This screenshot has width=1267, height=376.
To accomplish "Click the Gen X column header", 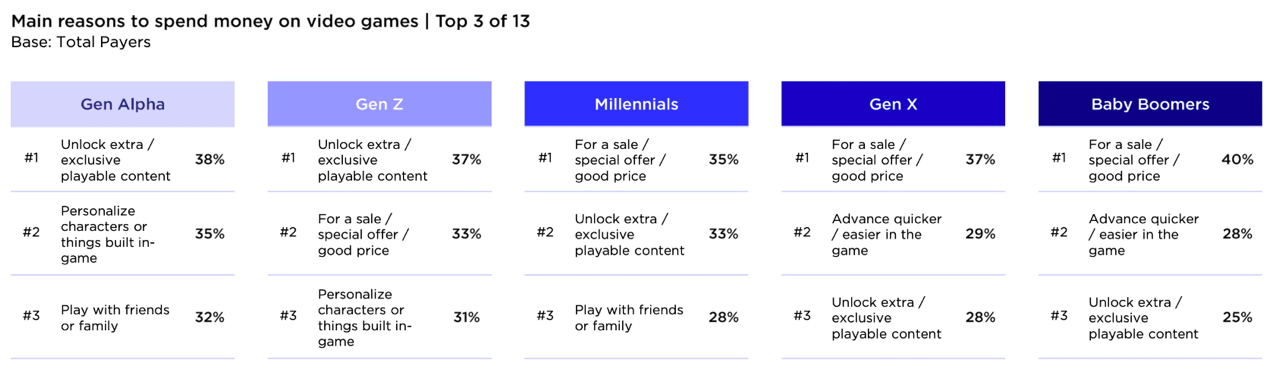I will click(893, 104).
